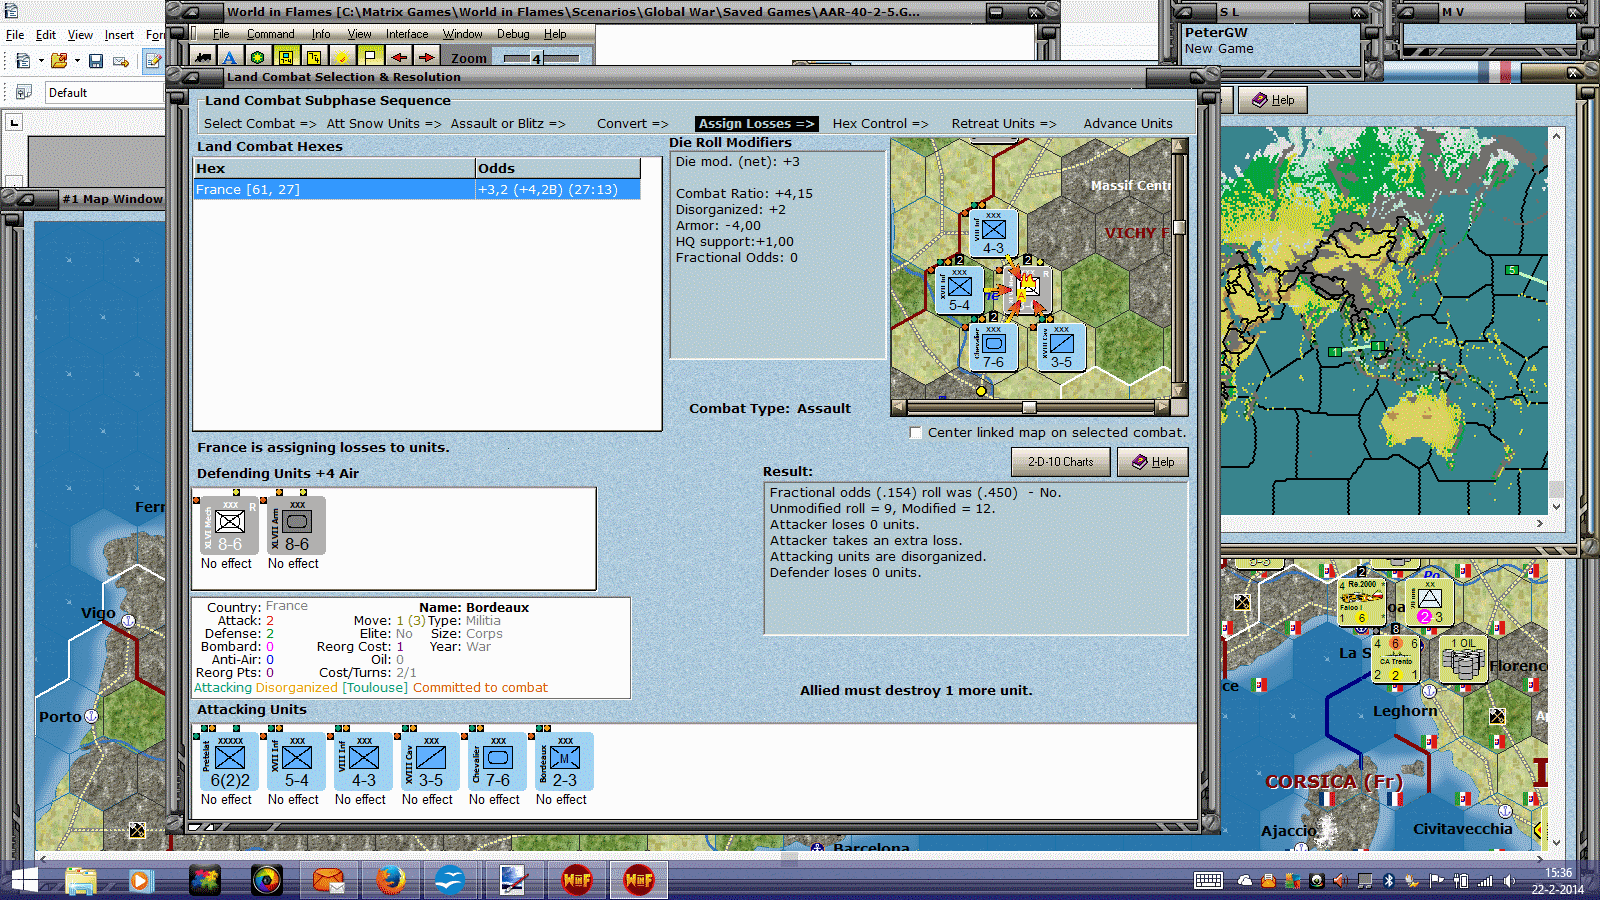
Task: Toggle Center linked map on selected combat
Action: 915,433
